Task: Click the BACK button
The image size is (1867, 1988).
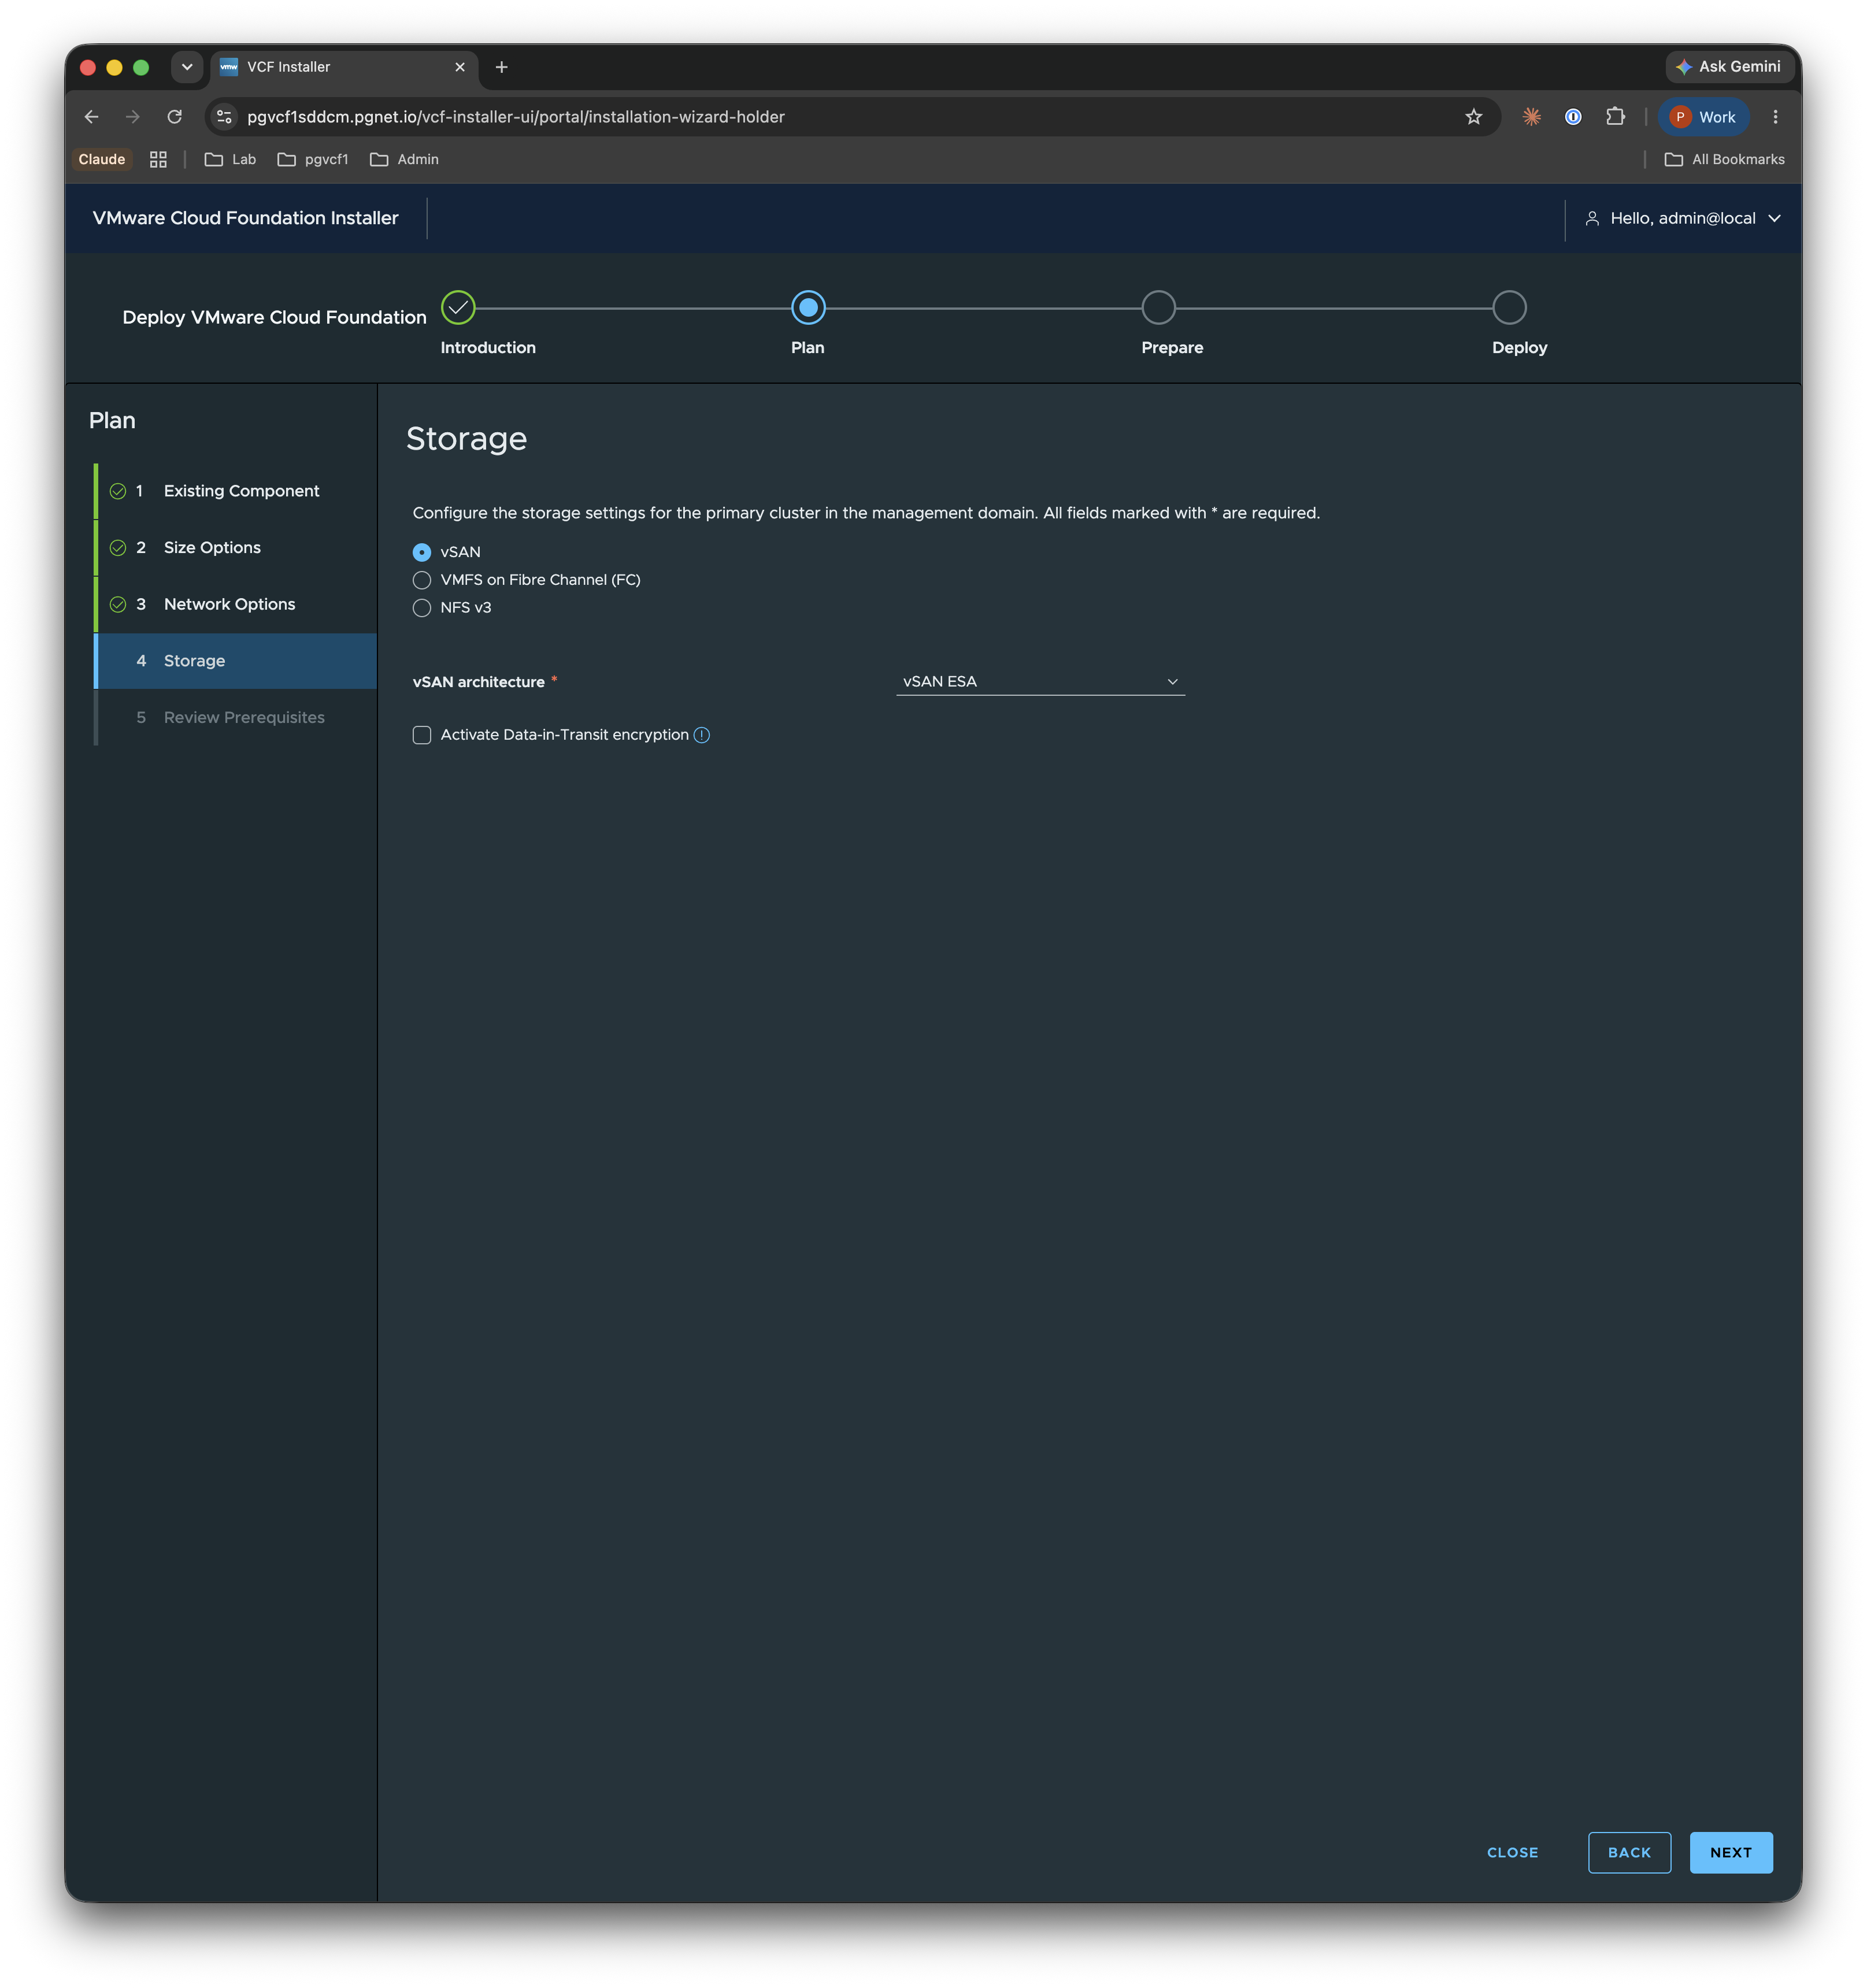Action: coord(1629,1852)
